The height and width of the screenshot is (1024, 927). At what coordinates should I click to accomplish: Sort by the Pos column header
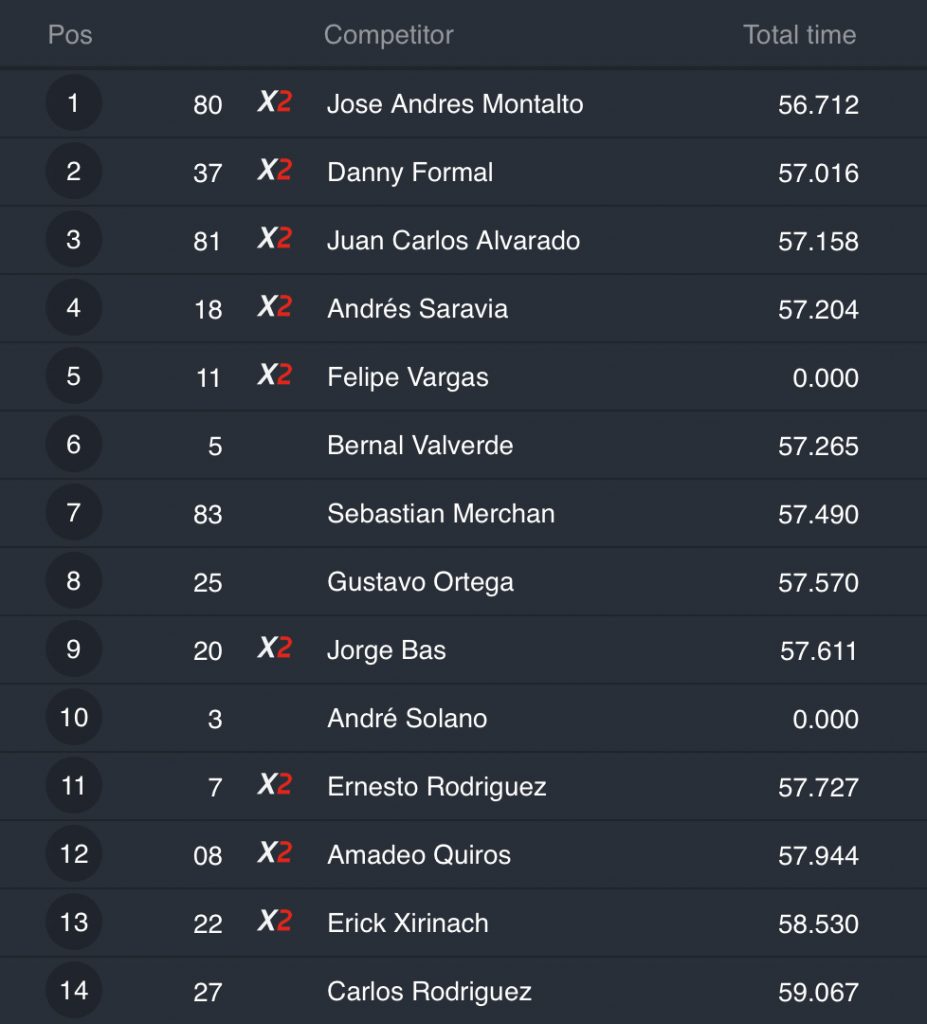point(70,35)
